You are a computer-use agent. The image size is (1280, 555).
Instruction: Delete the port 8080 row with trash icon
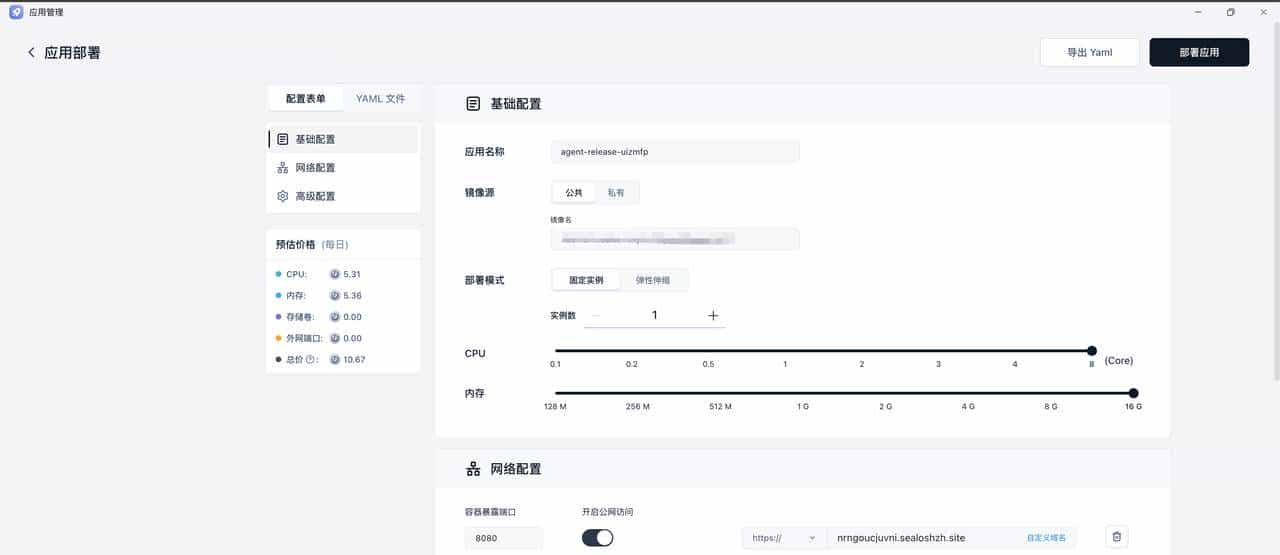click(1117, 537)
